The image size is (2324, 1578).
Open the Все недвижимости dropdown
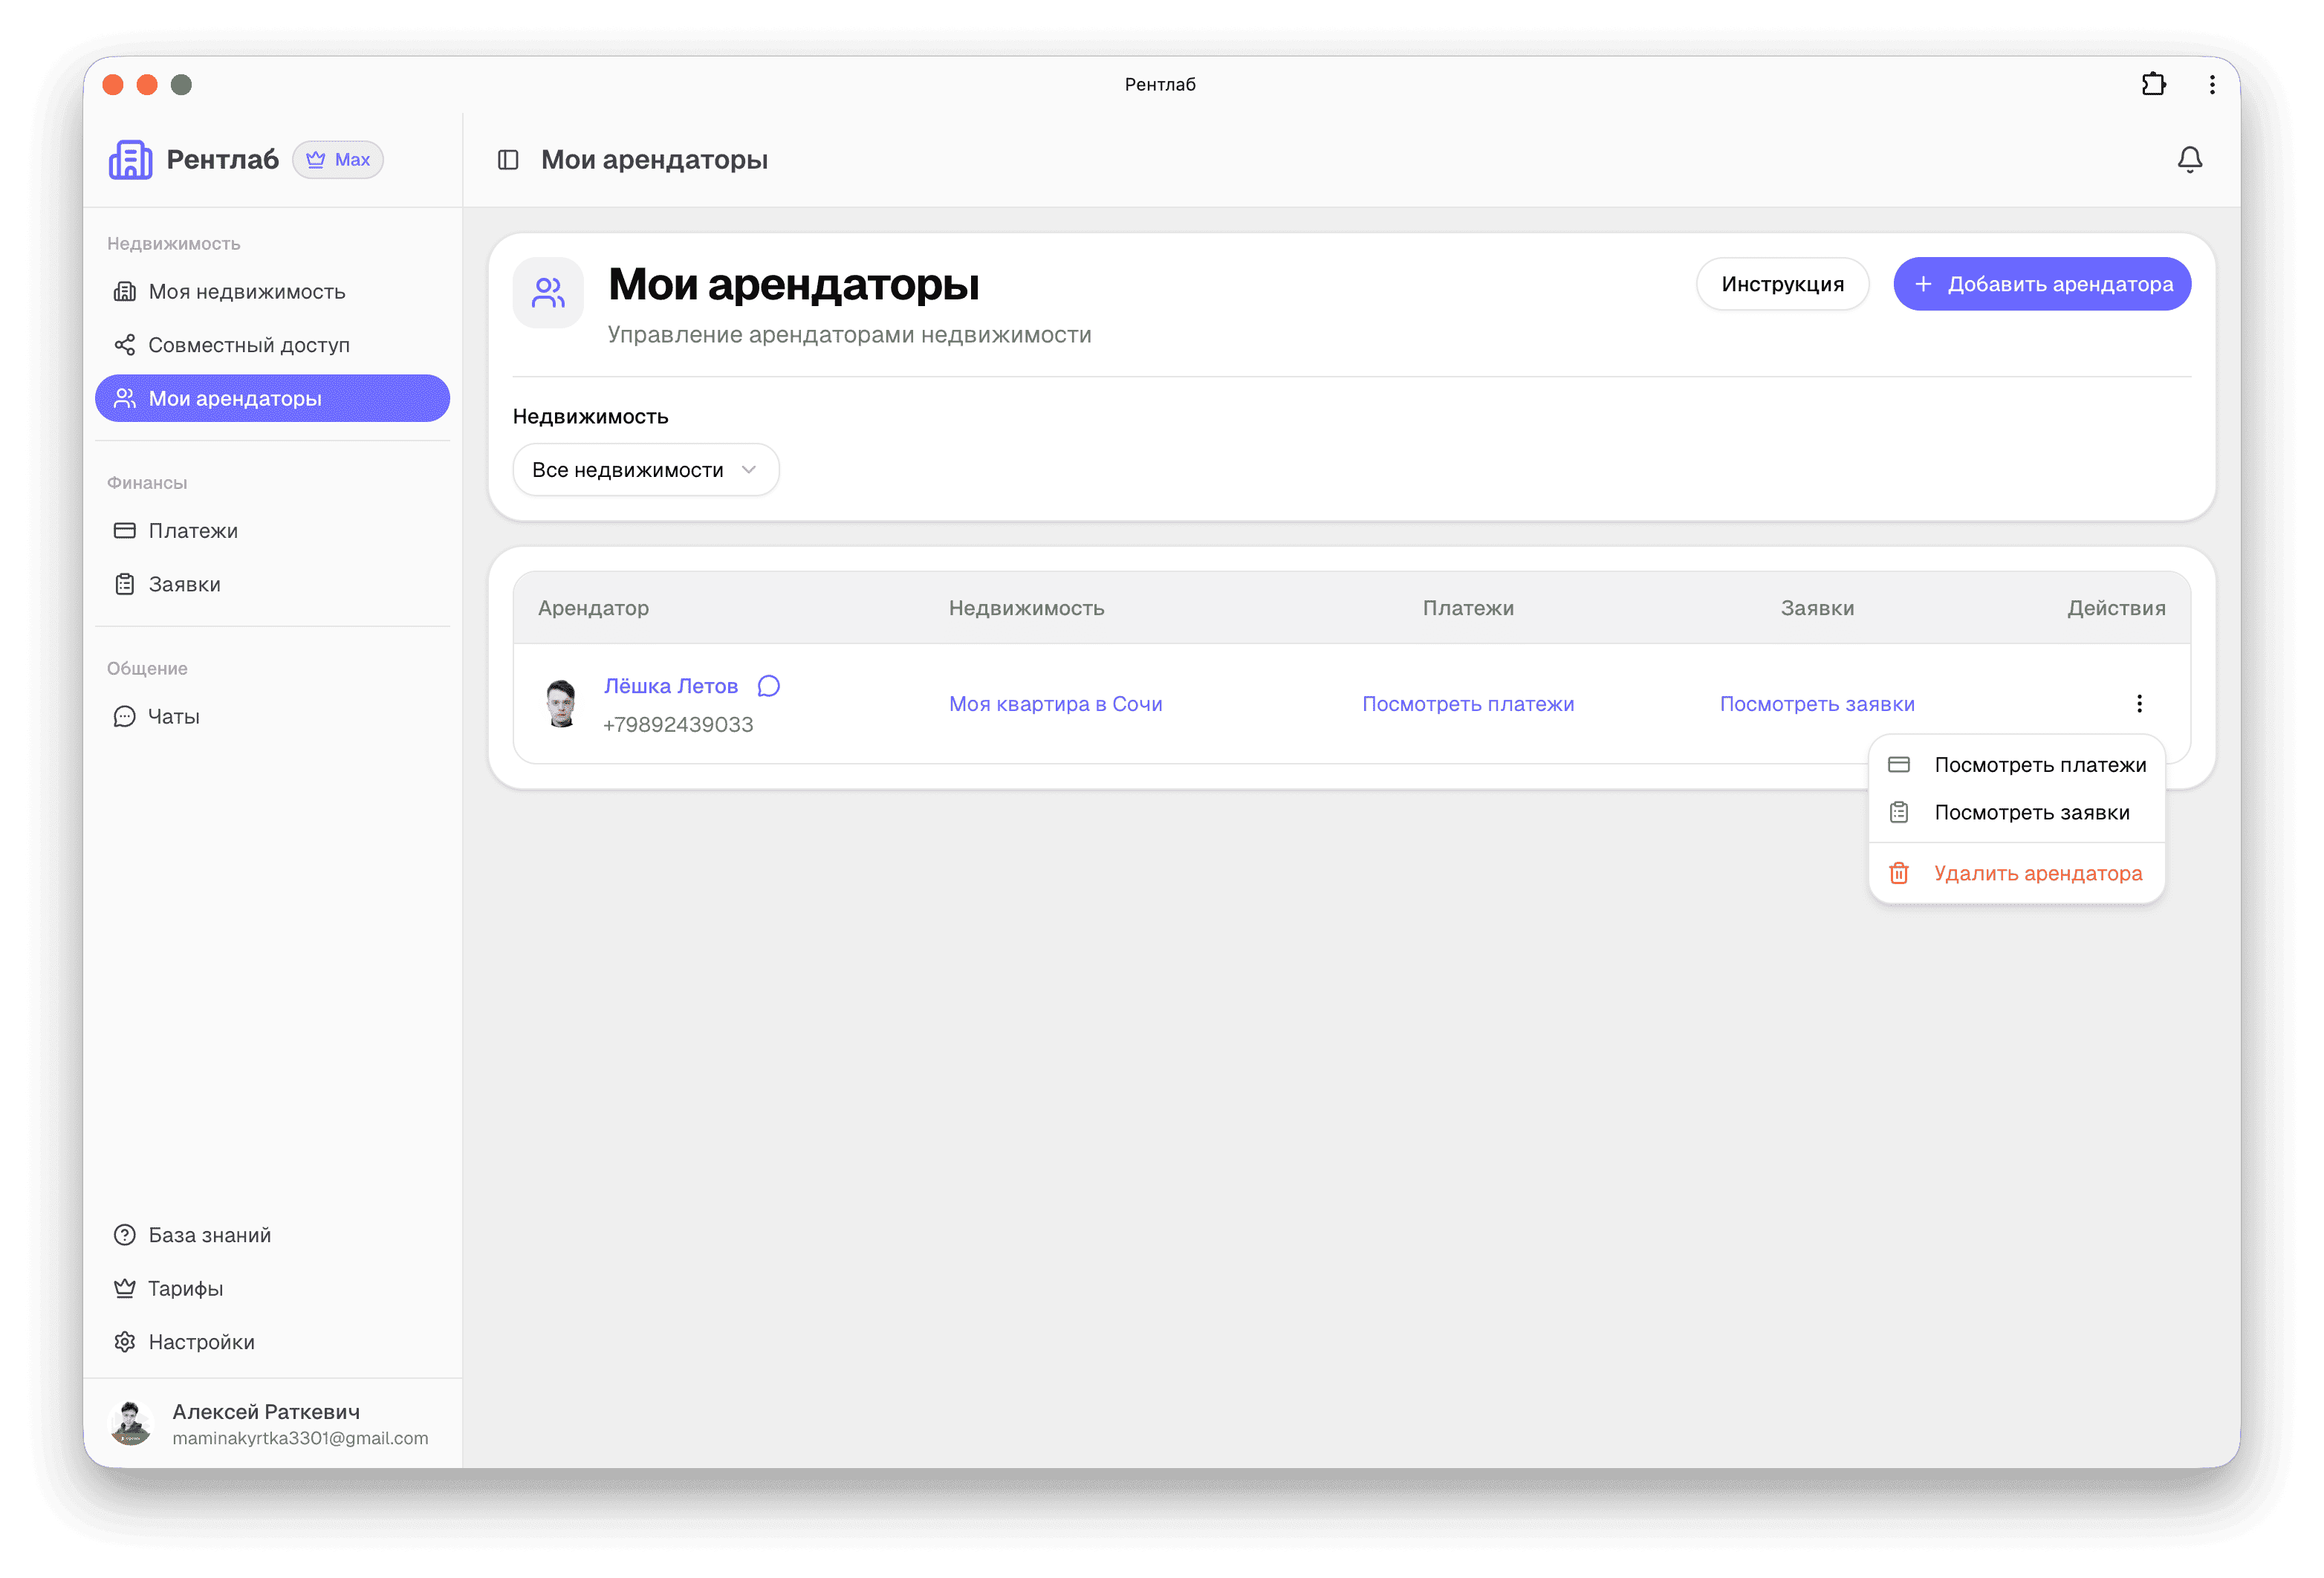click(645, 469)
